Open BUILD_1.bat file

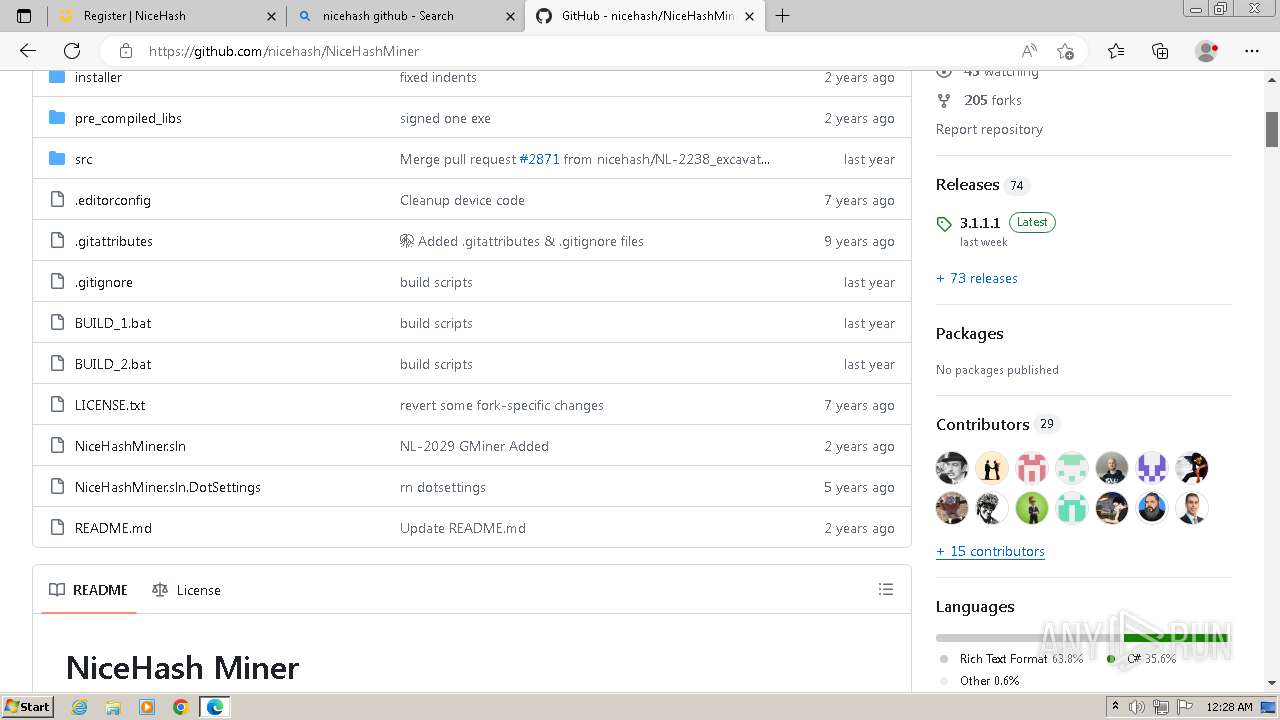point(113,323)
